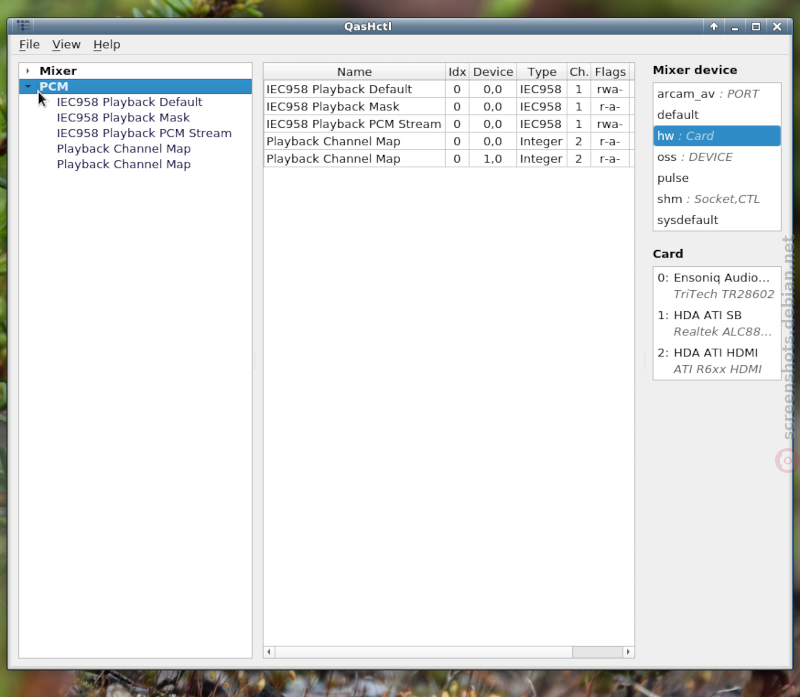Click right arrow of horizontal scrollbar
The image size is (800, 697).
(628, 652)
